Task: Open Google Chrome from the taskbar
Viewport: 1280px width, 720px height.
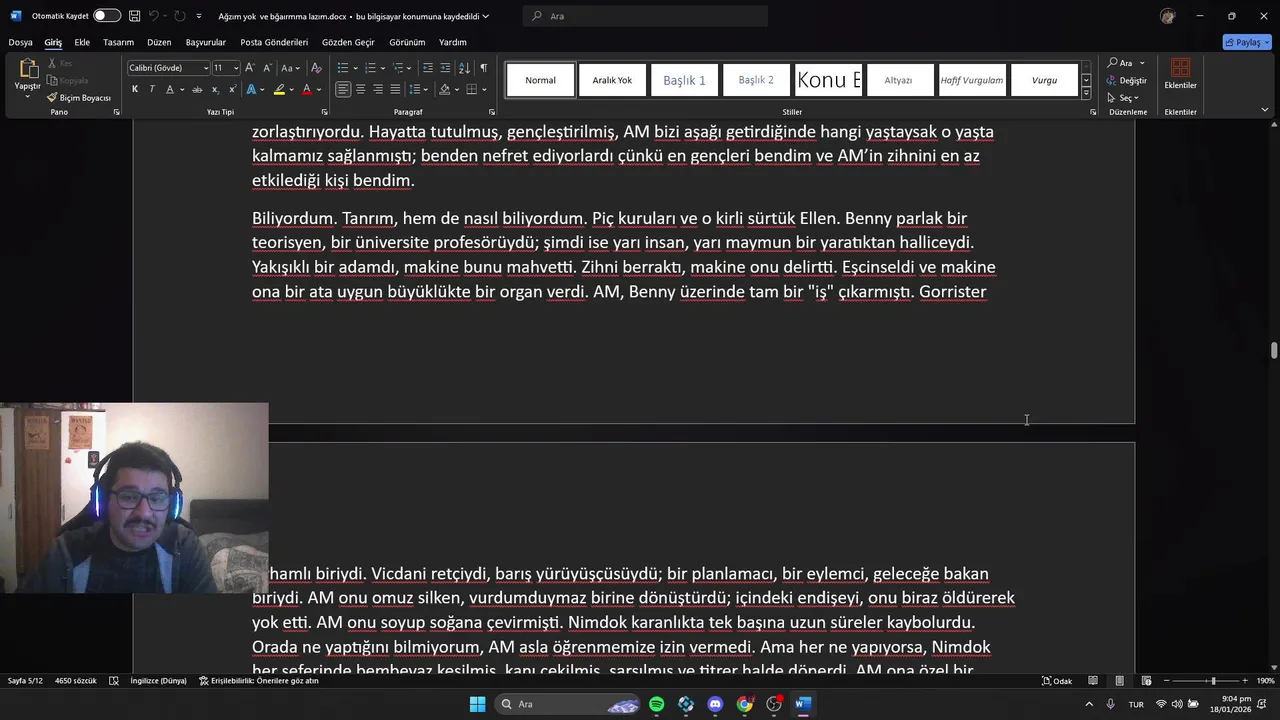Action: point(744,704)
